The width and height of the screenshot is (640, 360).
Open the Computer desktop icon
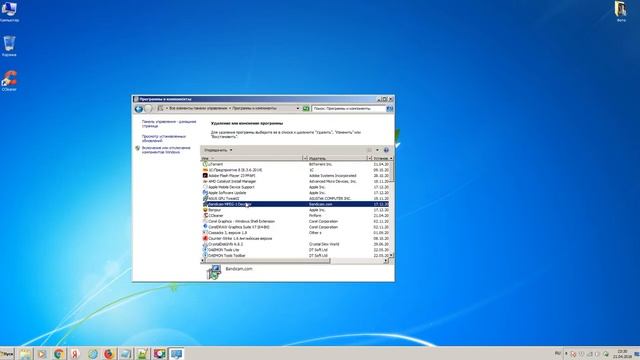pos(9,11)
